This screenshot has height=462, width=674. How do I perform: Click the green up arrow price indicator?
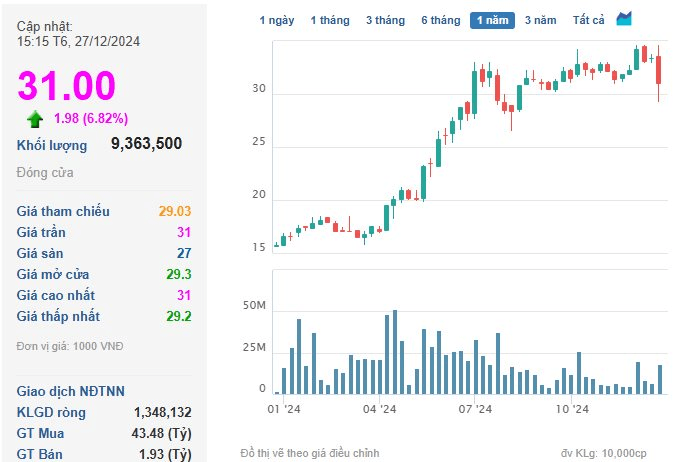tap(35, 119)
